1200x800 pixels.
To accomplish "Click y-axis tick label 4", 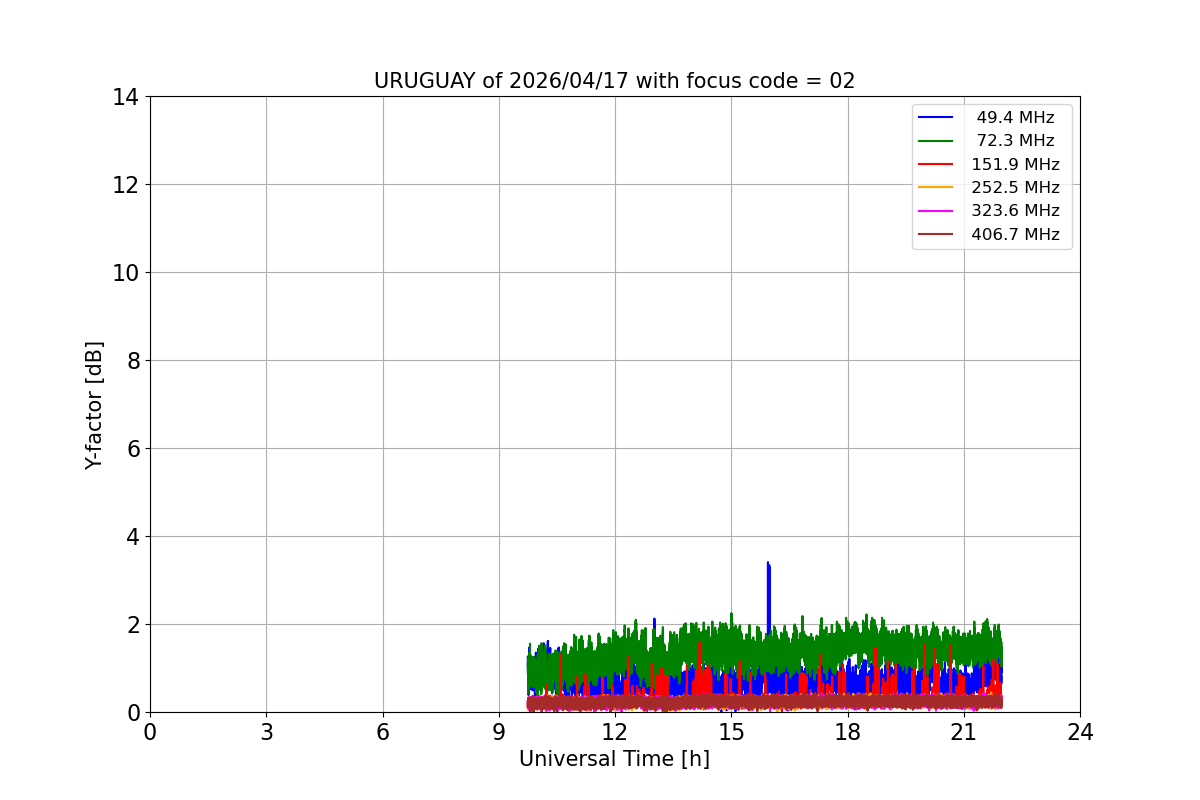I will pos(132,537).
